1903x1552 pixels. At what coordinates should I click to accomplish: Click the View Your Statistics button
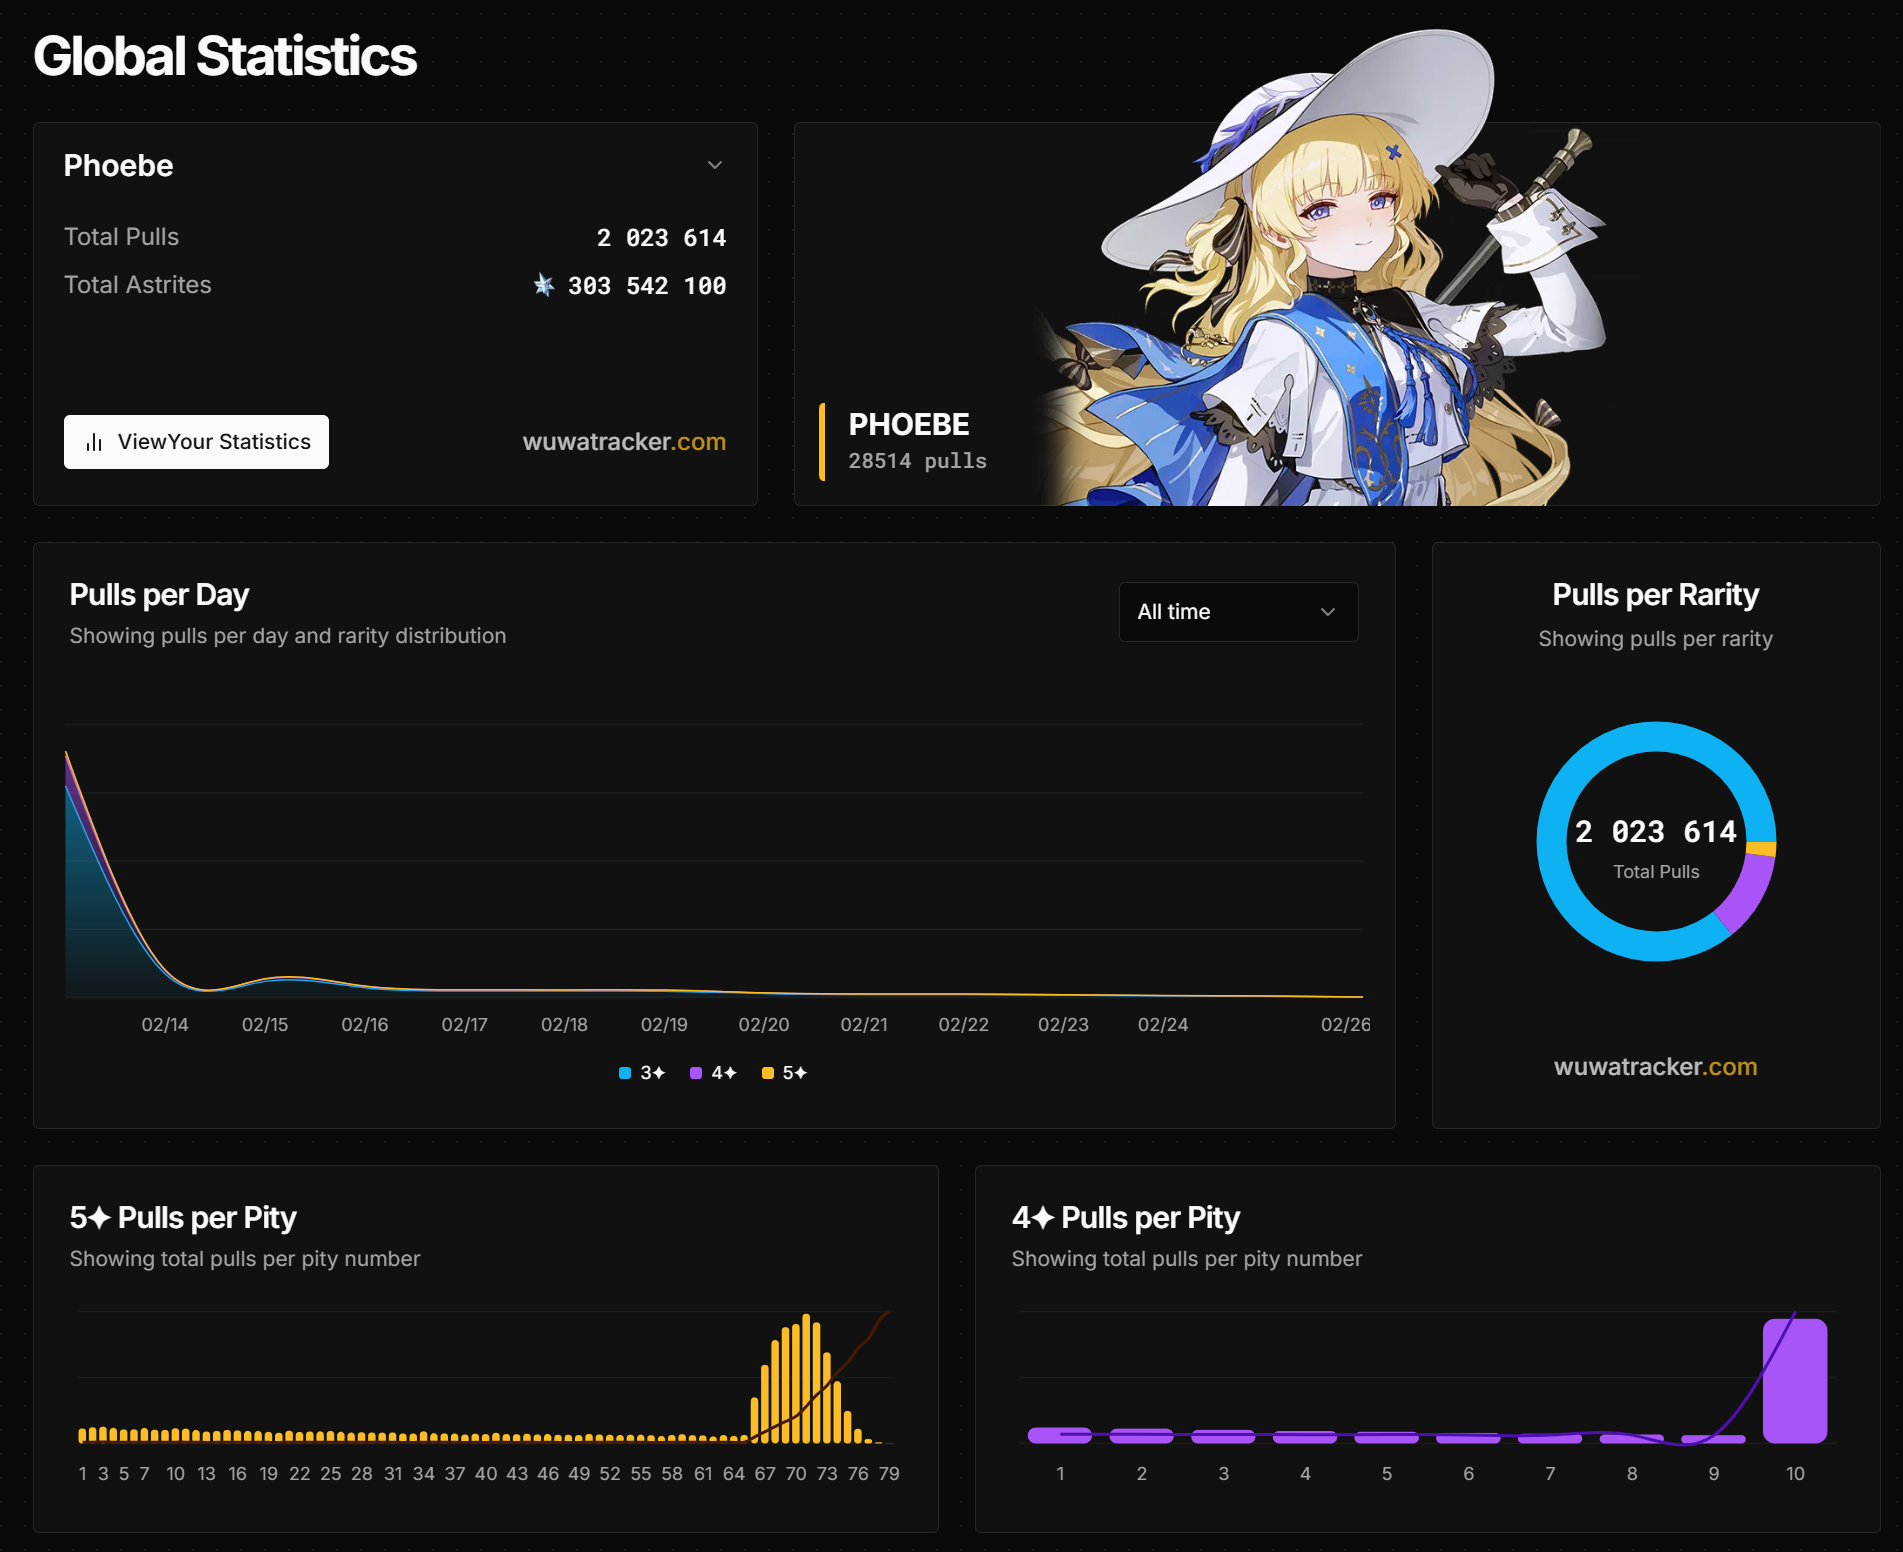point(196,442)
